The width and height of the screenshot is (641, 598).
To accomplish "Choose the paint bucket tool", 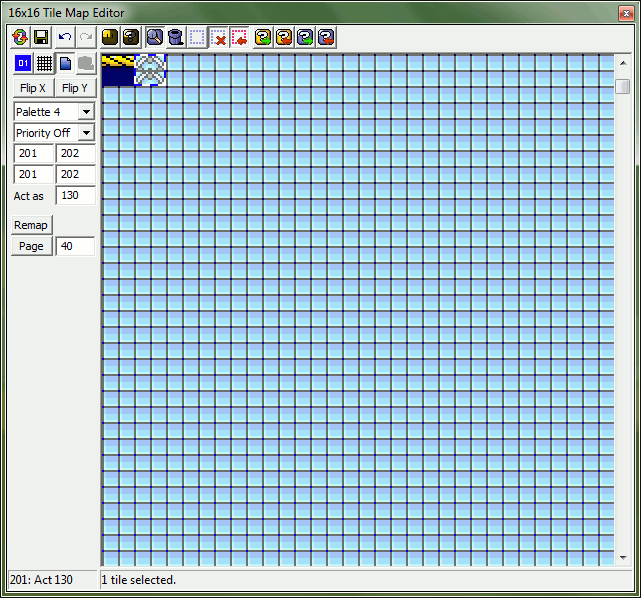I will pyautogui.click(x=176, y=37).
